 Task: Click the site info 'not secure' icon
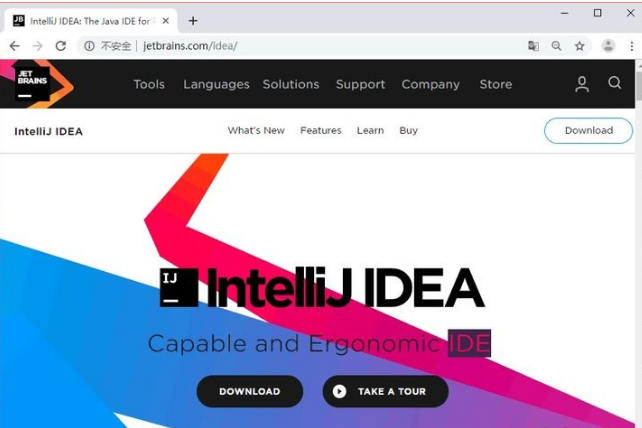[x=89, y=46]
